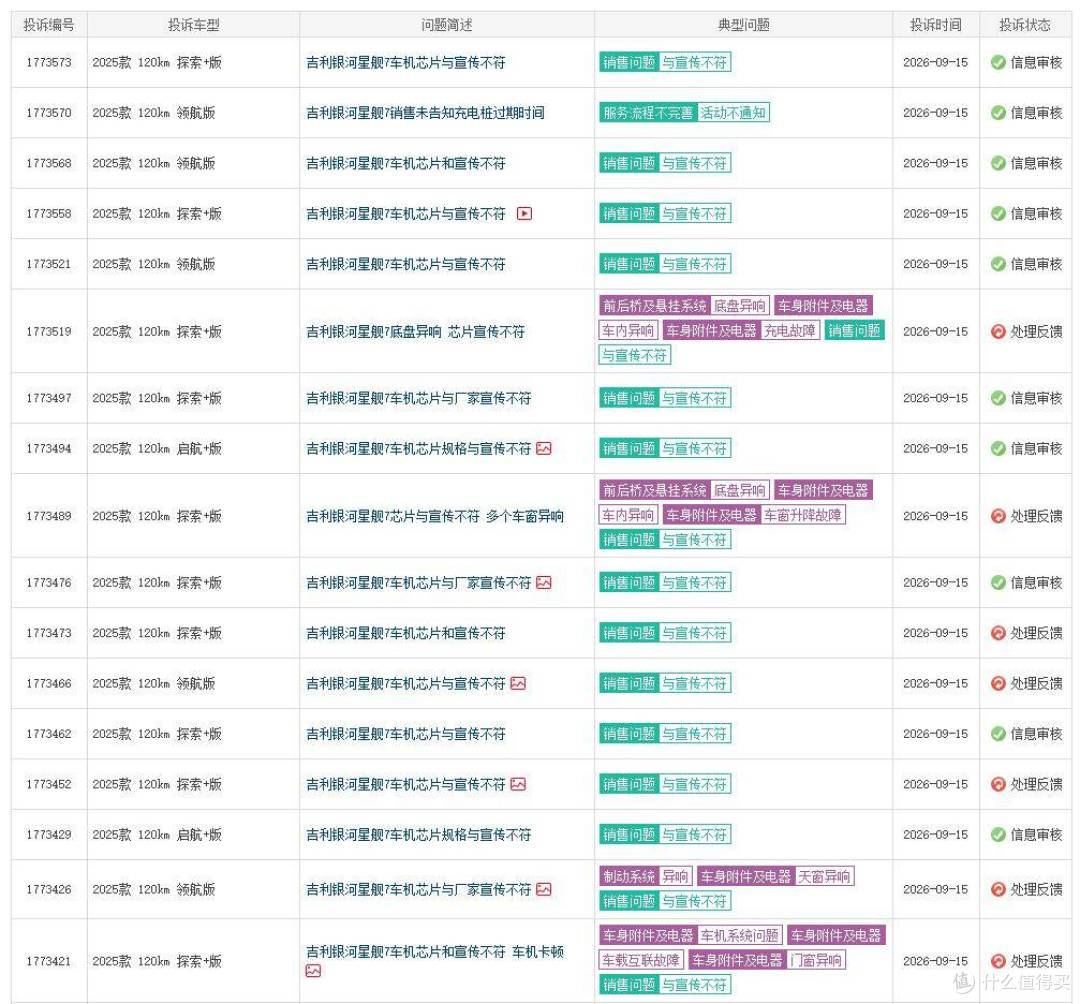Click complaint number 1773497
The height and width of the screenshot is (1004, 1080).
tap(49, 398)
